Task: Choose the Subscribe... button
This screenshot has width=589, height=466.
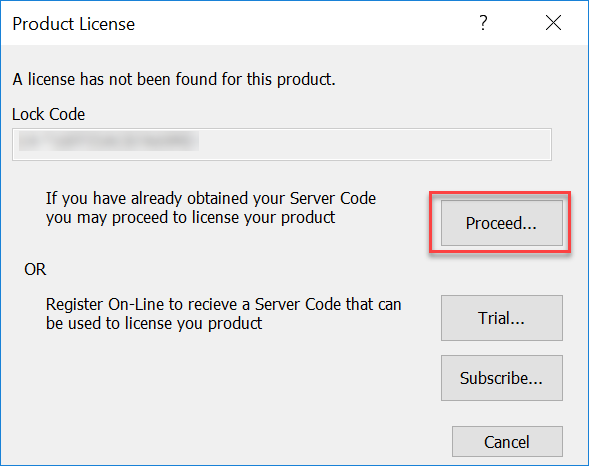Action: point(501,378)
